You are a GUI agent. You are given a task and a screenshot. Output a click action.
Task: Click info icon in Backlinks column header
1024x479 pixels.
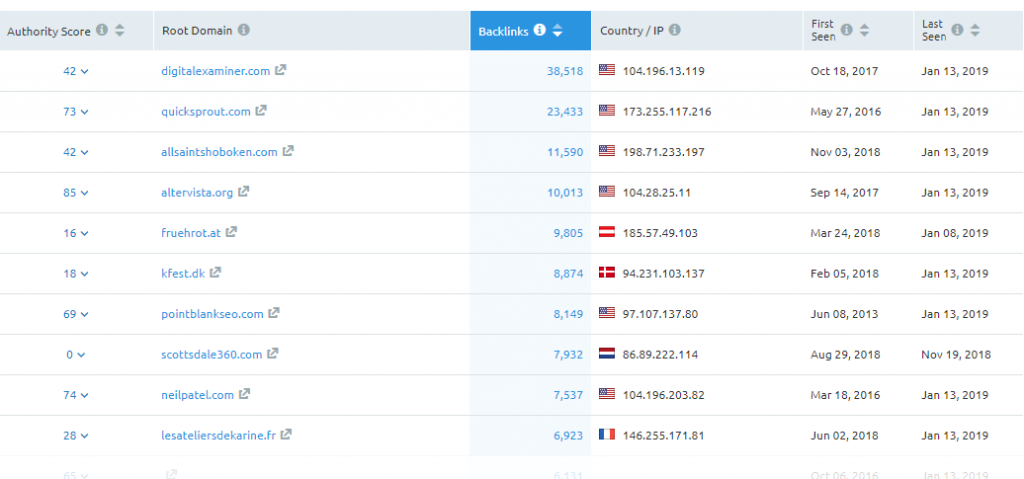click(539, 30)
